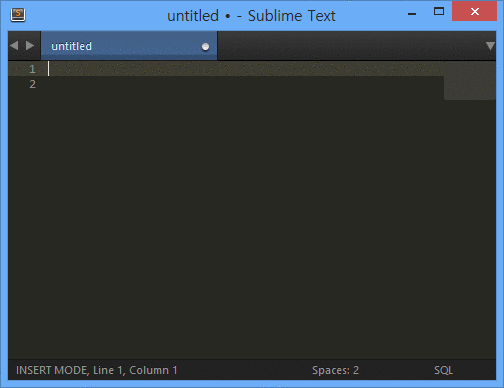Image resolution: width=504 pixels, height=388 pixels.
Task: Close the Sublime Text window
Action: pyautogui.click(x=474, y=12)
